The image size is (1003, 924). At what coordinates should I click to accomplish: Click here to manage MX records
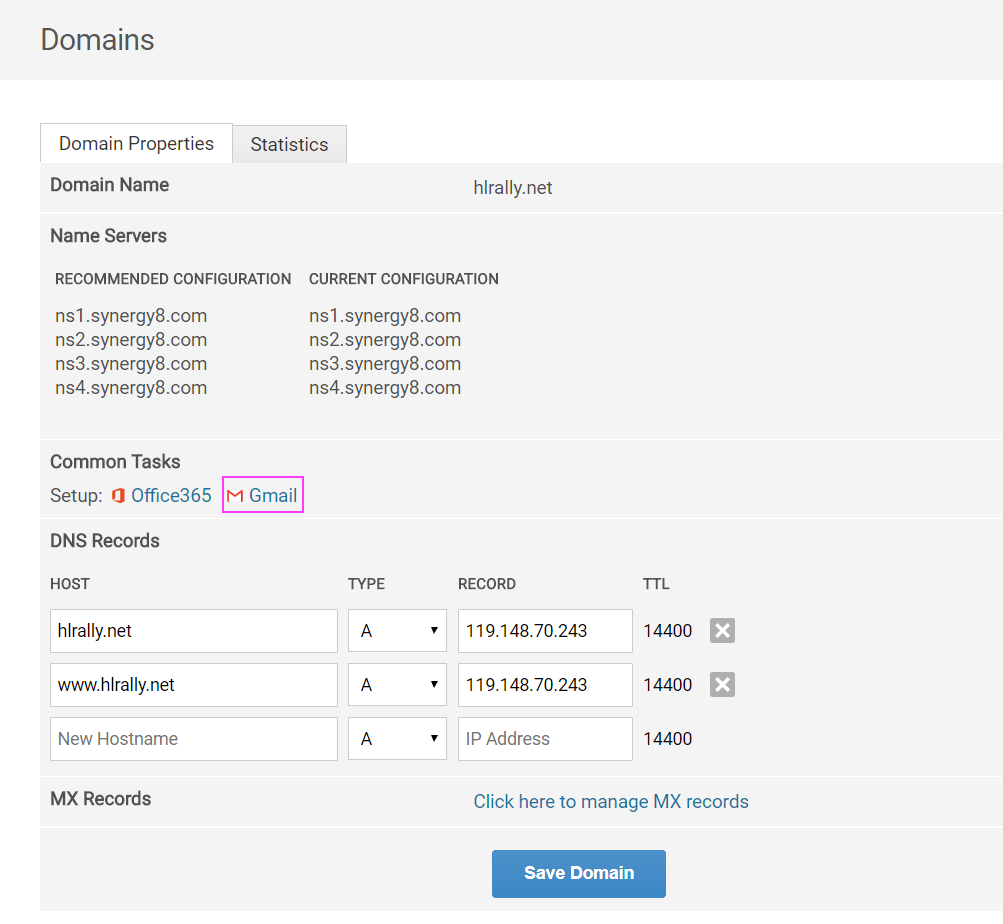tap(611, 801)
